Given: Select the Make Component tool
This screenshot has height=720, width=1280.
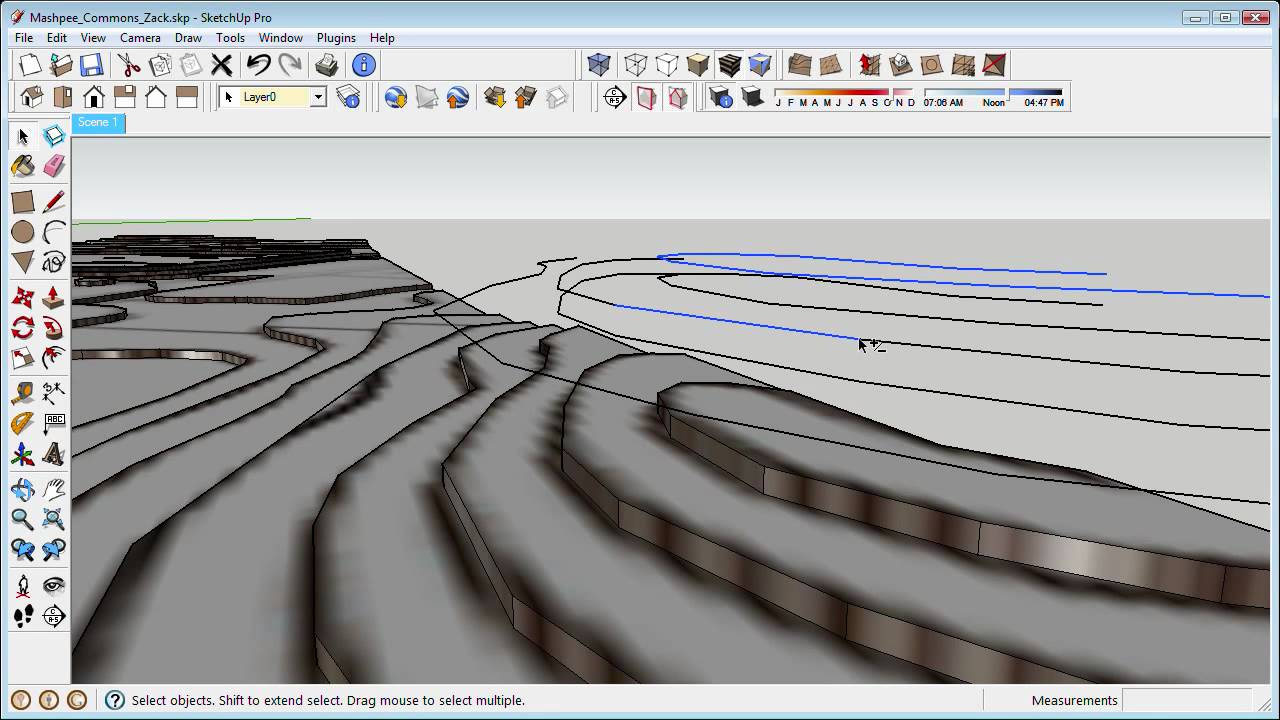Looking at the screenshot, I should pos(54,136).
